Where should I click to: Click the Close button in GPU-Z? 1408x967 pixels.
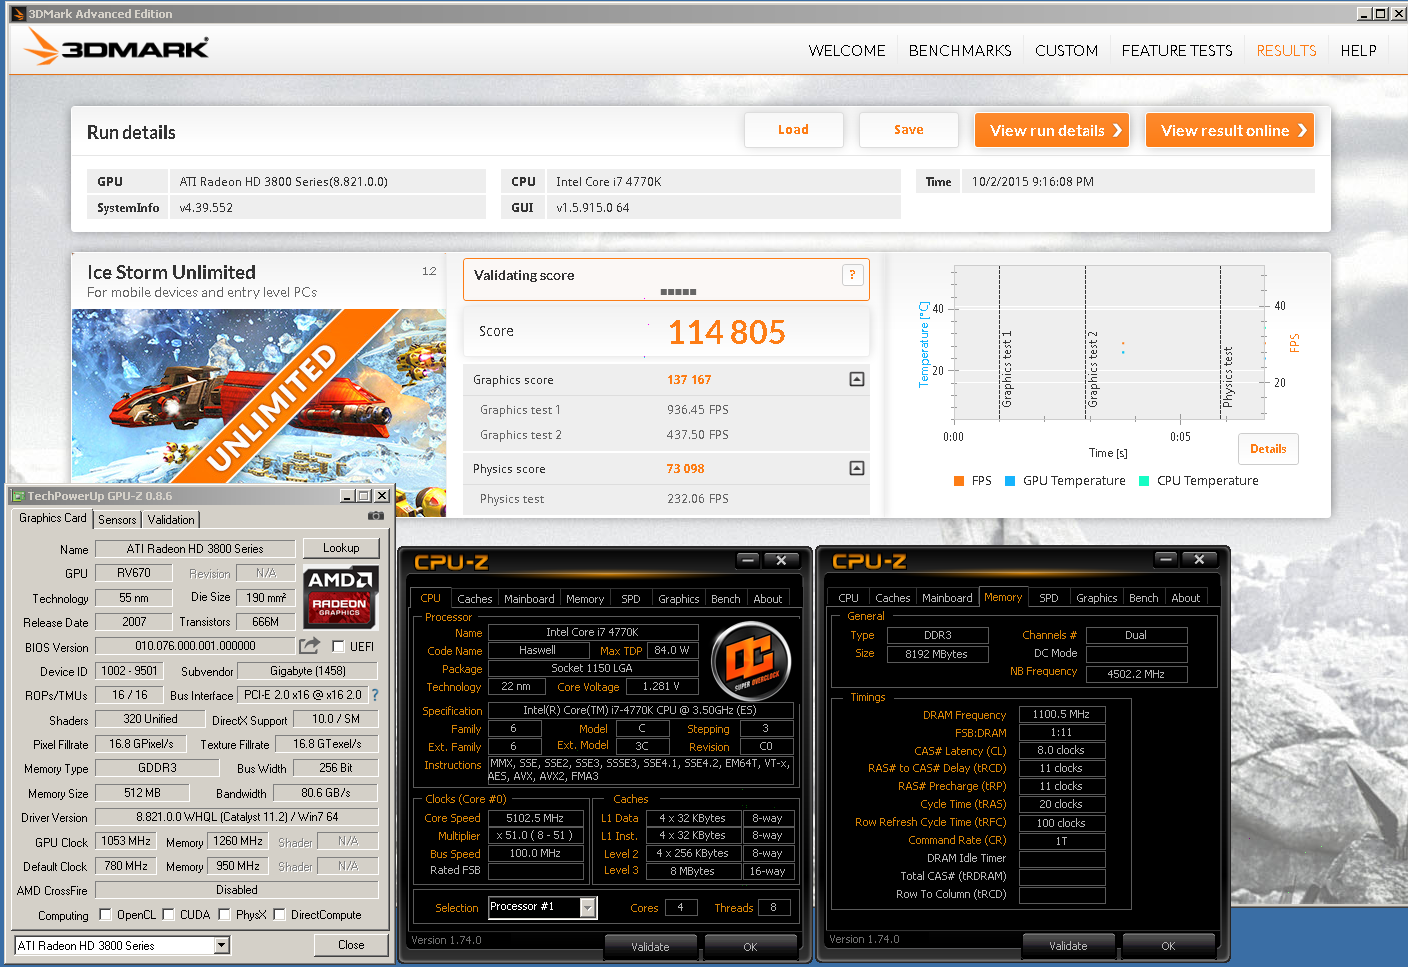351,945
